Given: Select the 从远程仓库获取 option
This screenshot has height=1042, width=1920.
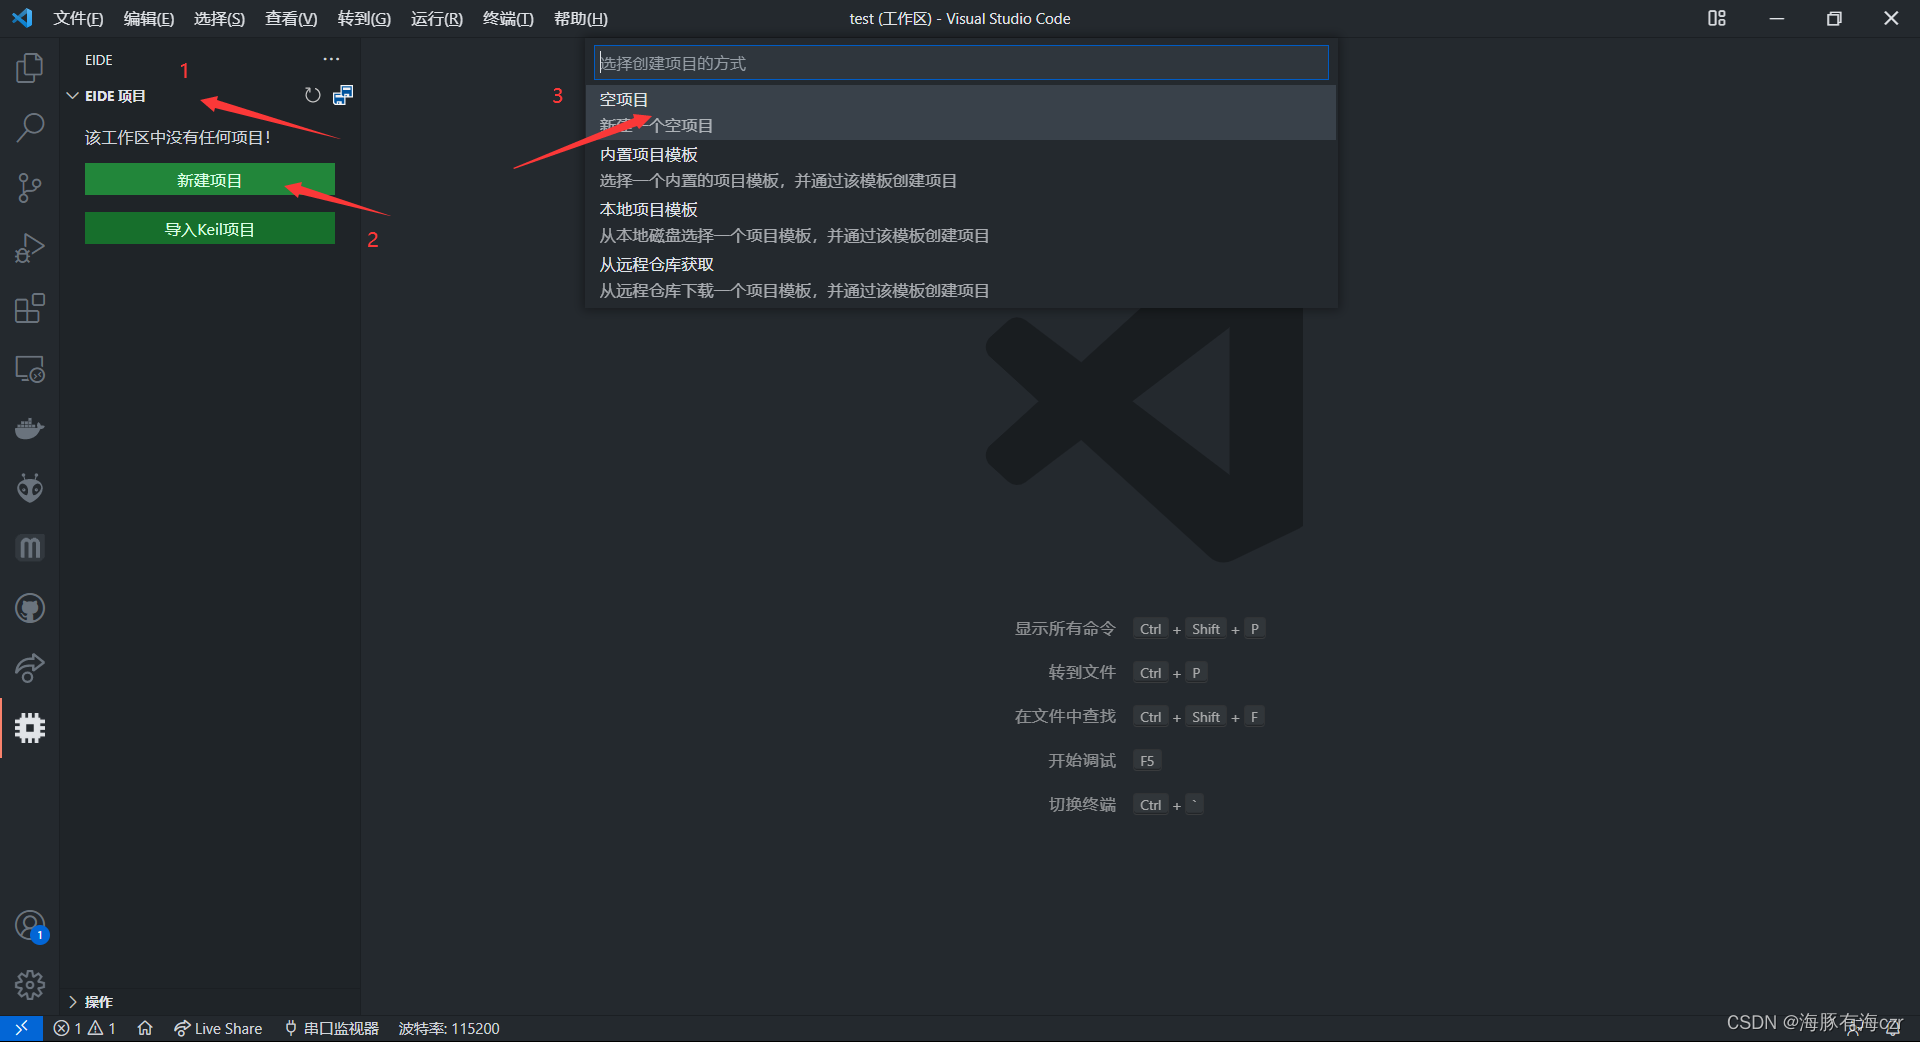Looking at the screenshot, I should 961,277.
